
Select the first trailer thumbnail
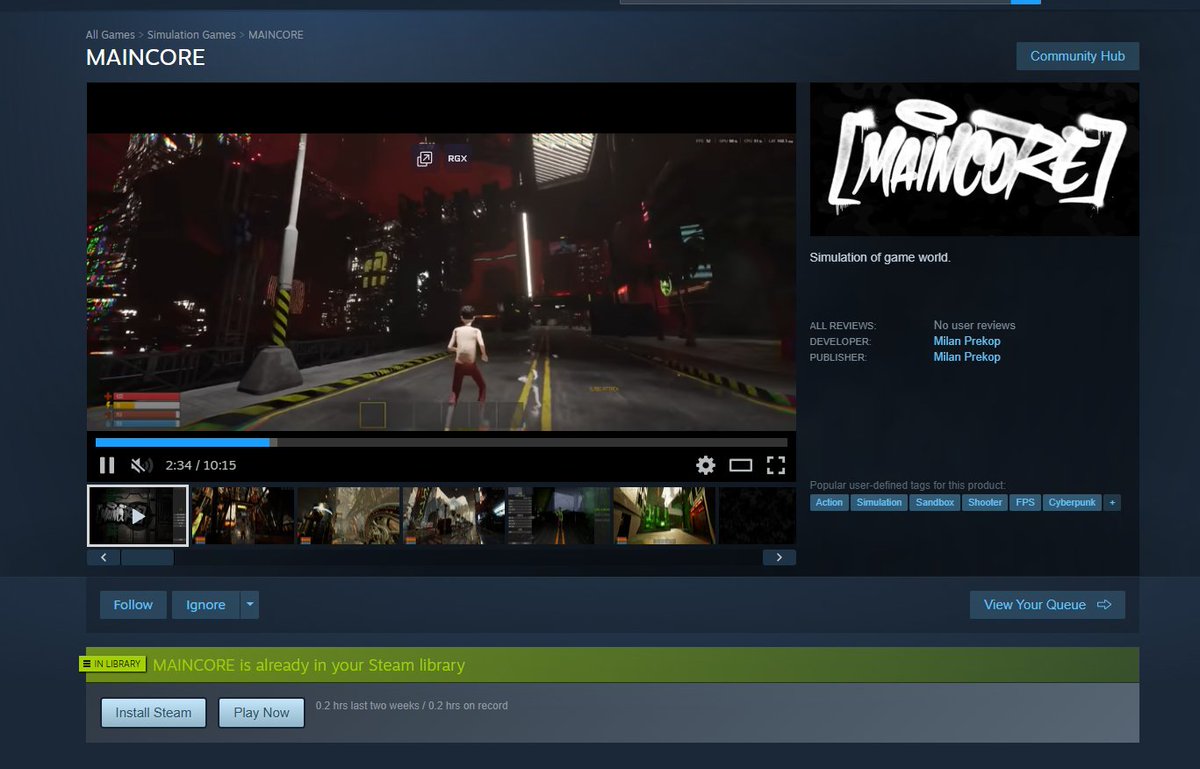tap(138, 515)
